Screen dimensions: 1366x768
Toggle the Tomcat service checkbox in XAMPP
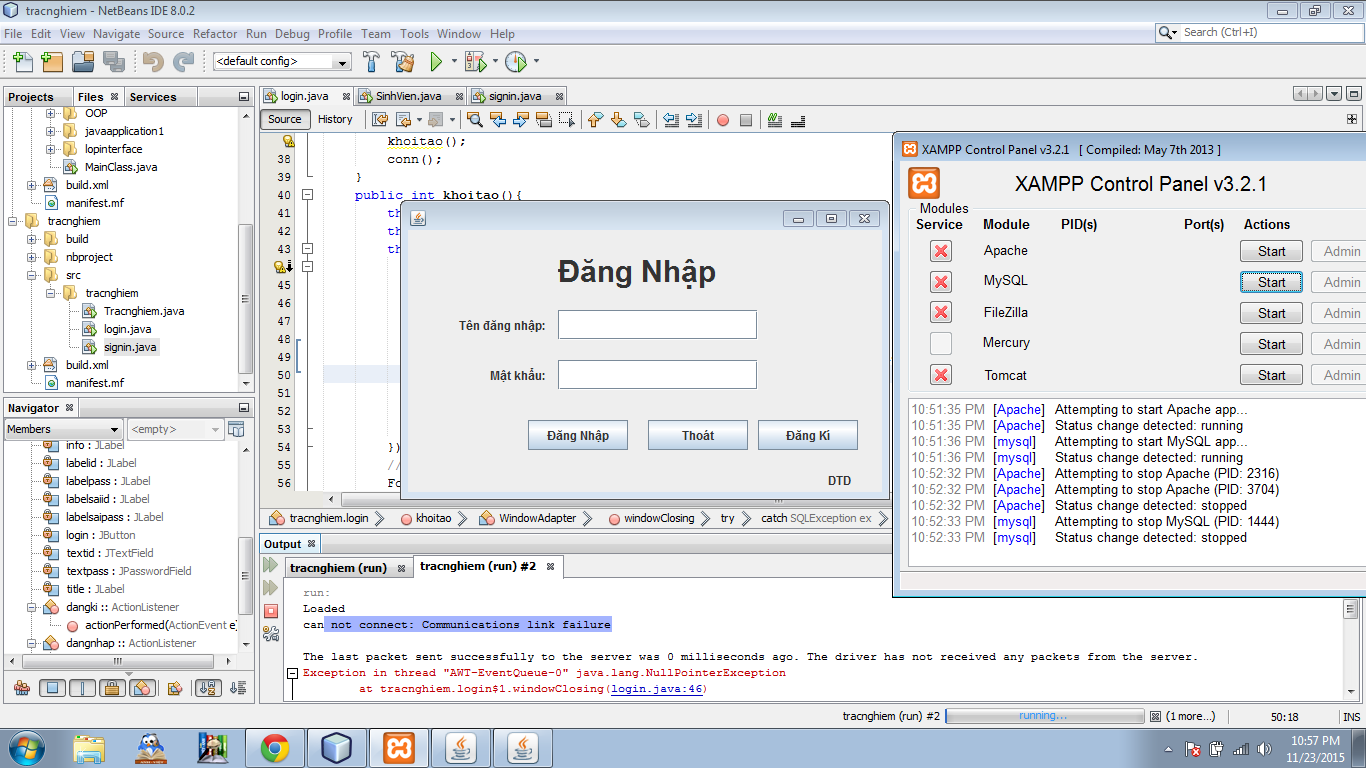tap(940, 375)
